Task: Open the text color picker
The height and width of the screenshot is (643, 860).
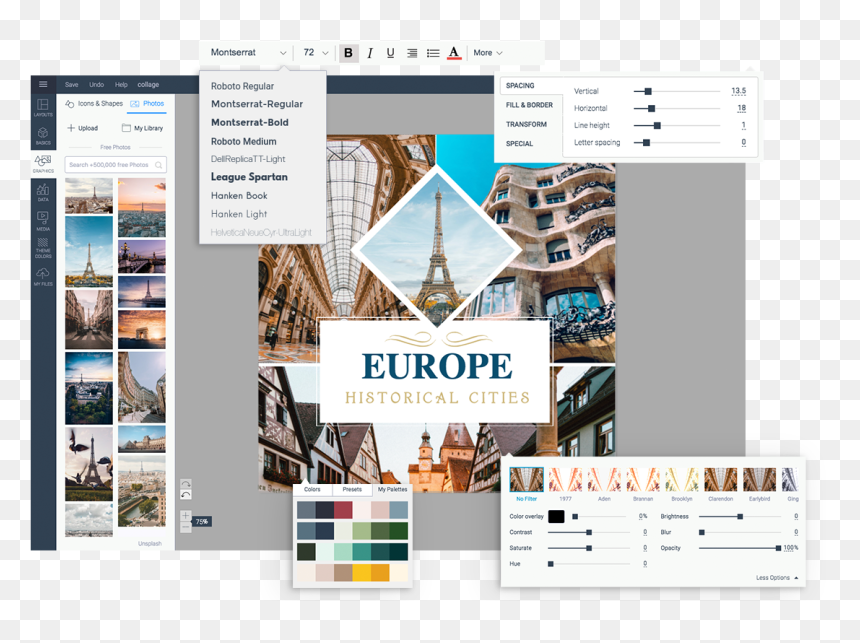Action: coord(454,53)
